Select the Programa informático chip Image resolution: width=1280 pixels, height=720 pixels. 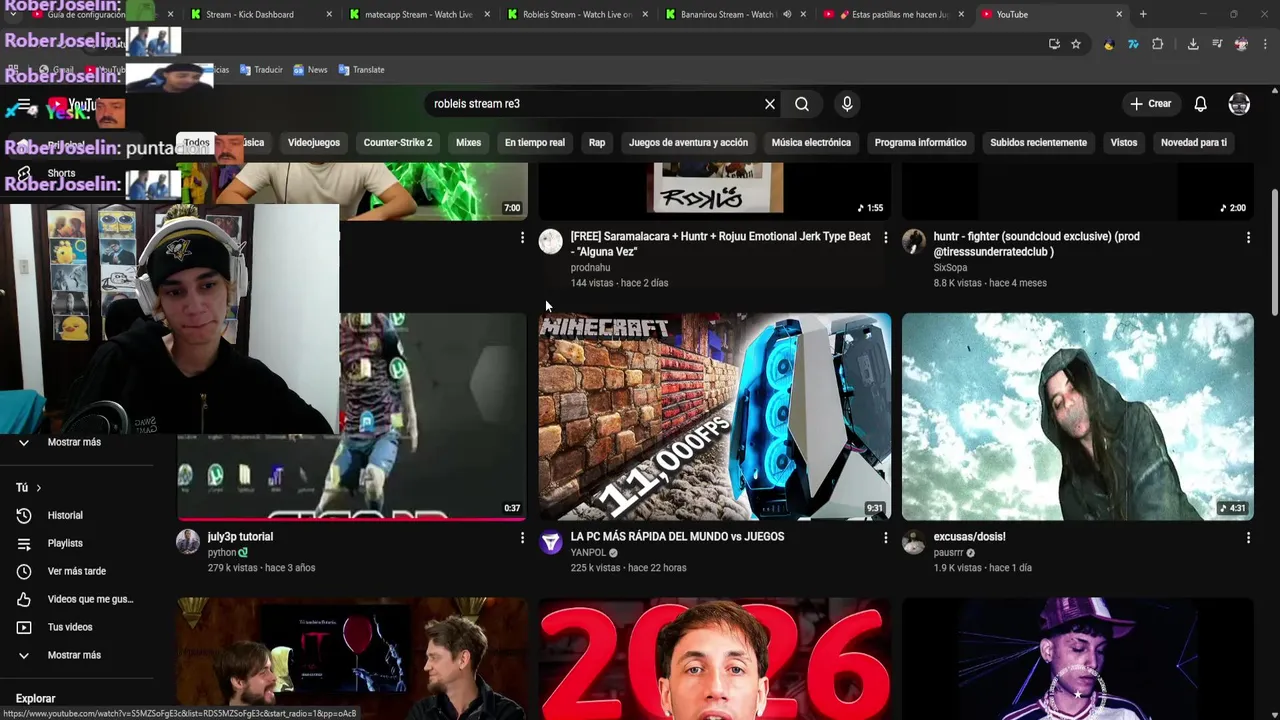[920, 142]
